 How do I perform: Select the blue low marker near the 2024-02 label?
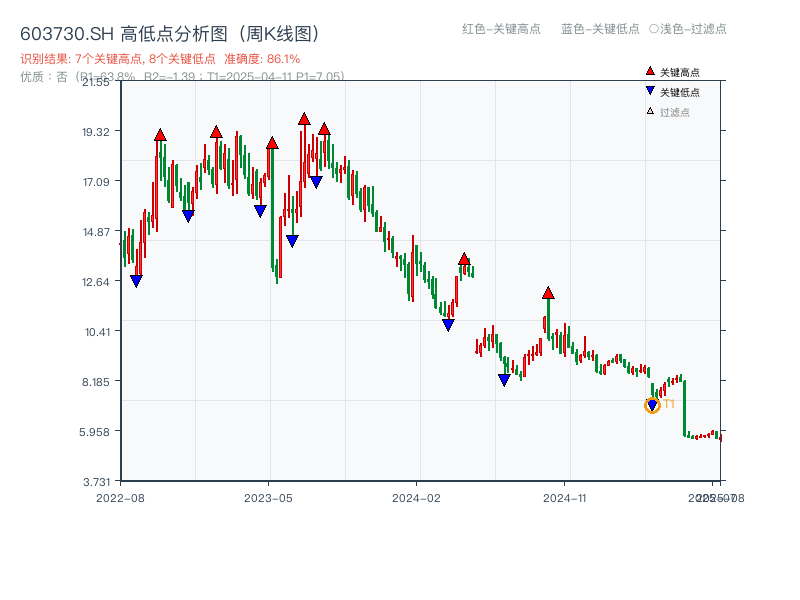(x=448, y=324)
